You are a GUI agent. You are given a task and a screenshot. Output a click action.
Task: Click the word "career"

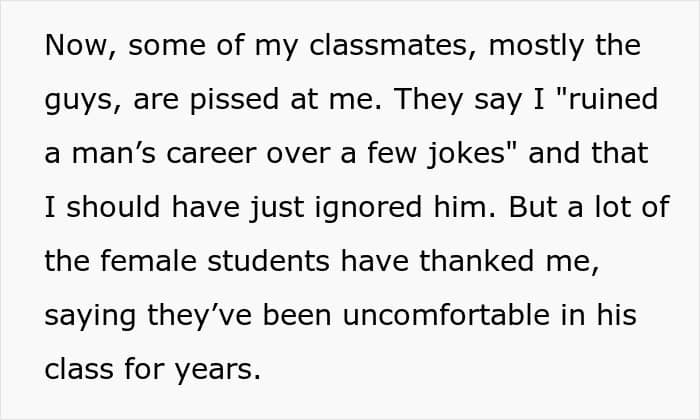[211, 154]
